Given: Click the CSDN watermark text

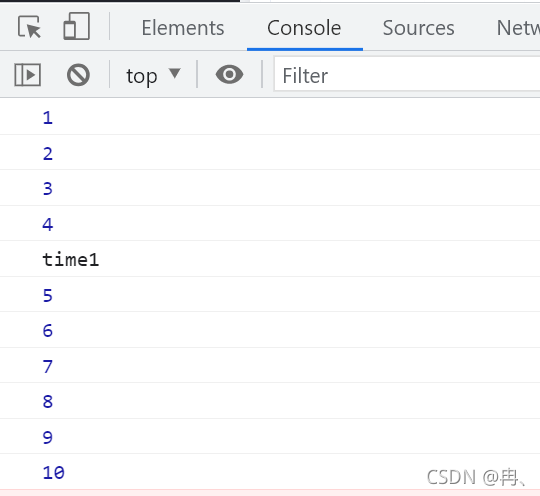Looking at the screenshot, I should (x=476, y=478).
